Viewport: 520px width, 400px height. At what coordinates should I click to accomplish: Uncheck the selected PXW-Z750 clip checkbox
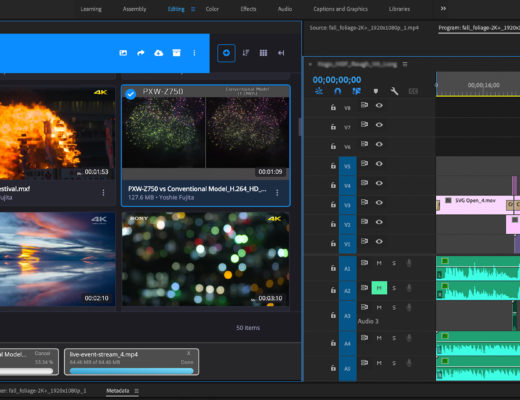[x=131, y=94]
